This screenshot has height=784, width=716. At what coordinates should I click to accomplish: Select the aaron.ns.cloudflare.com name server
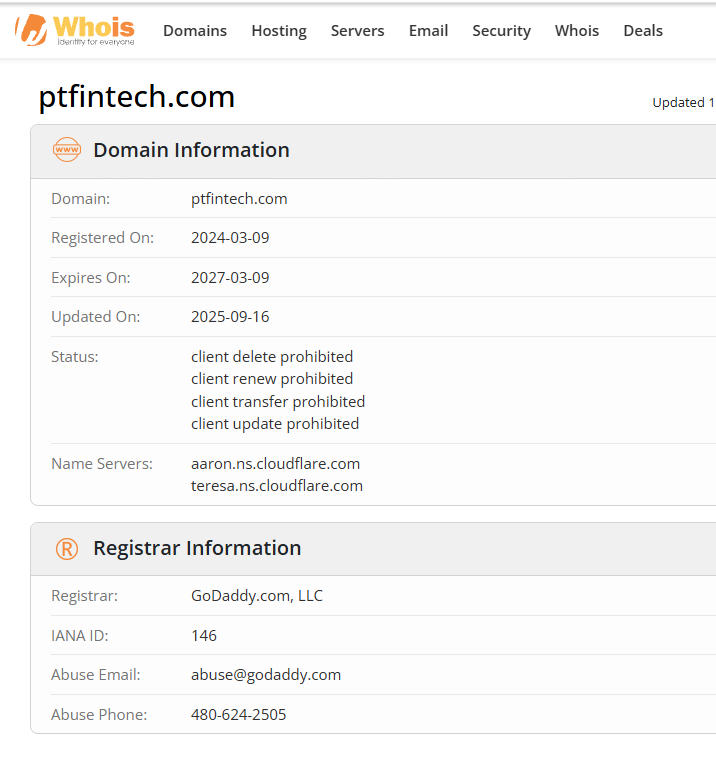(276, 464)
